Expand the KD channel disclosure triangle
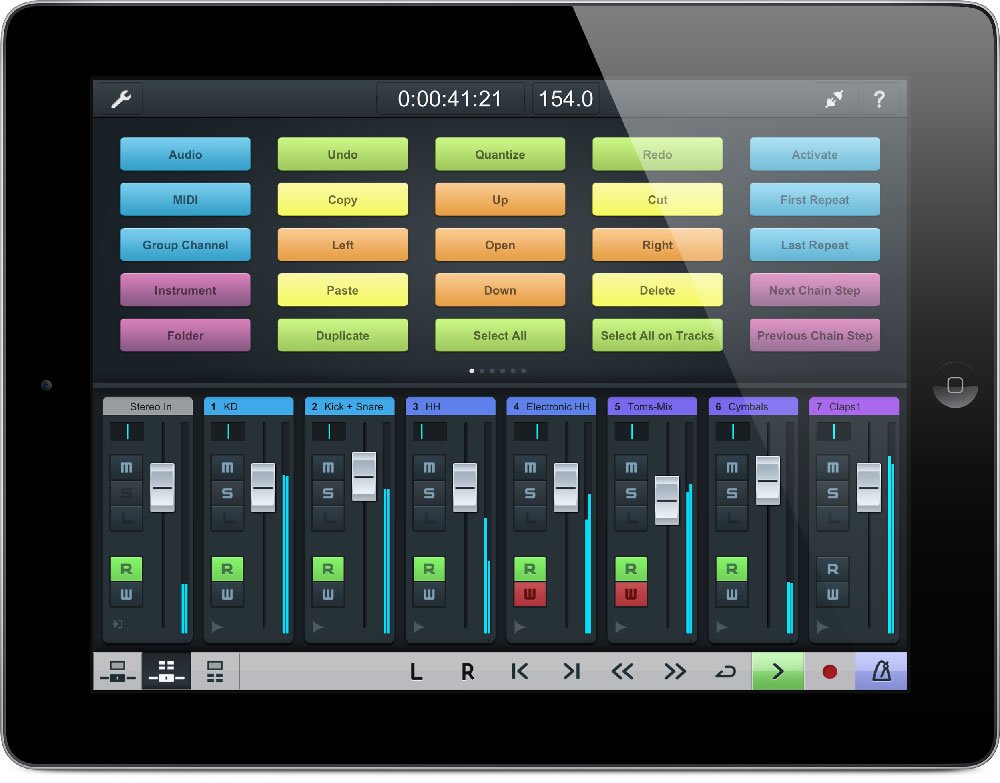The height and width of the screenshot is (783, 1000). point(217,627)
